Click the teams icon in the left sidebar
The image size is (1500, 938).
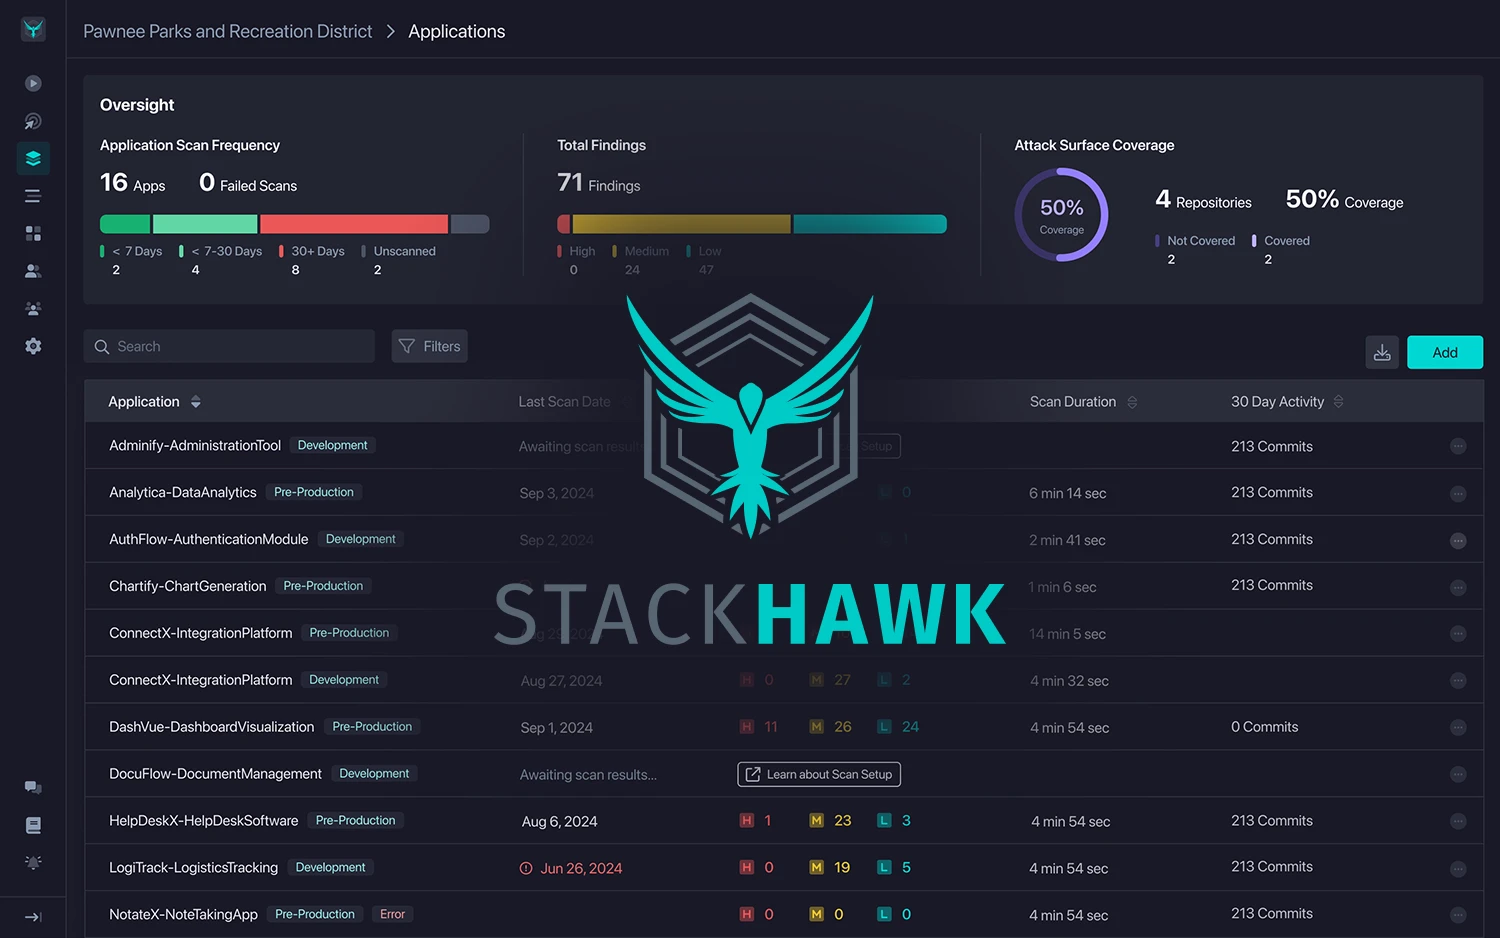coord(33,308)
